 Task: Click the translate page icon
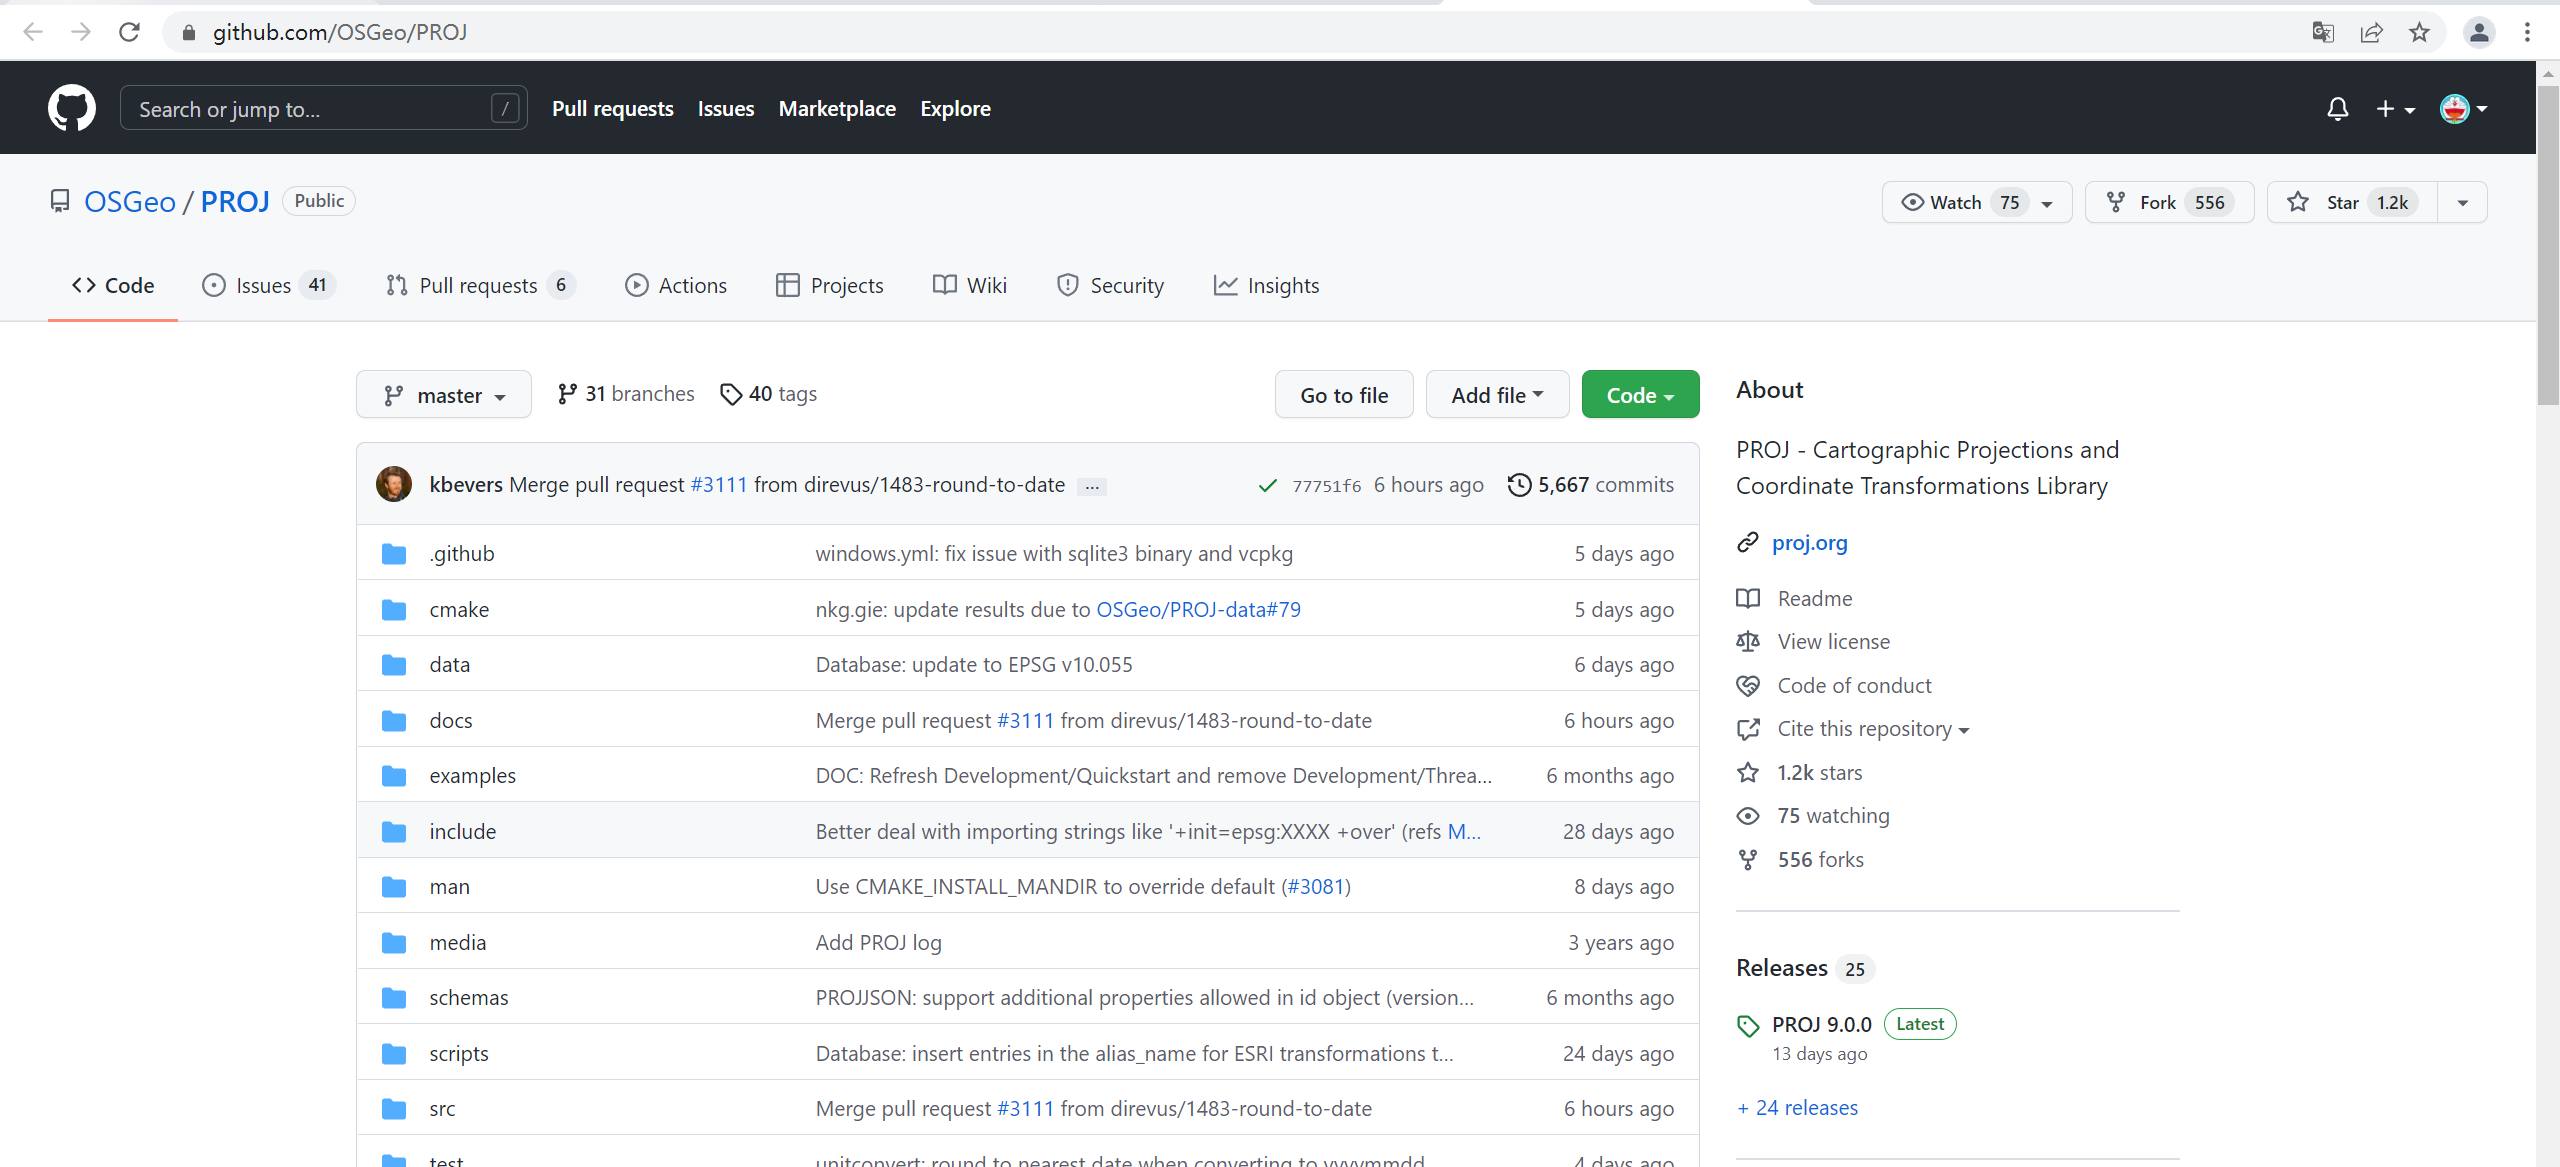coord(2323,32)
